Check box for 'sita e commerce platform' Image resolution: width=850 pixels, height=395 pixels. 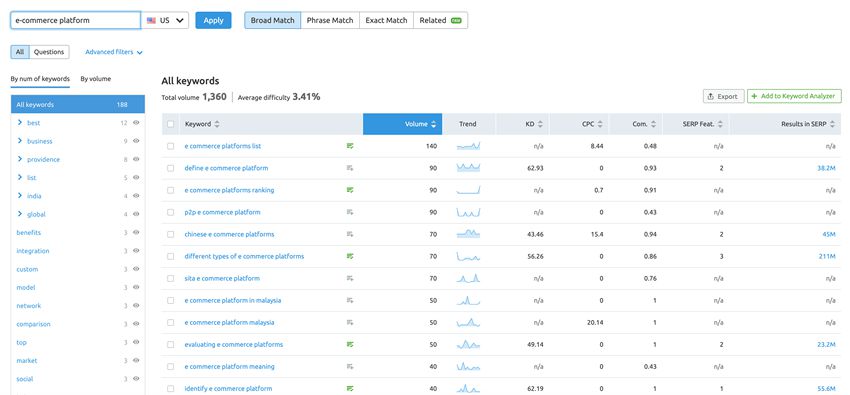pos(171,279)
